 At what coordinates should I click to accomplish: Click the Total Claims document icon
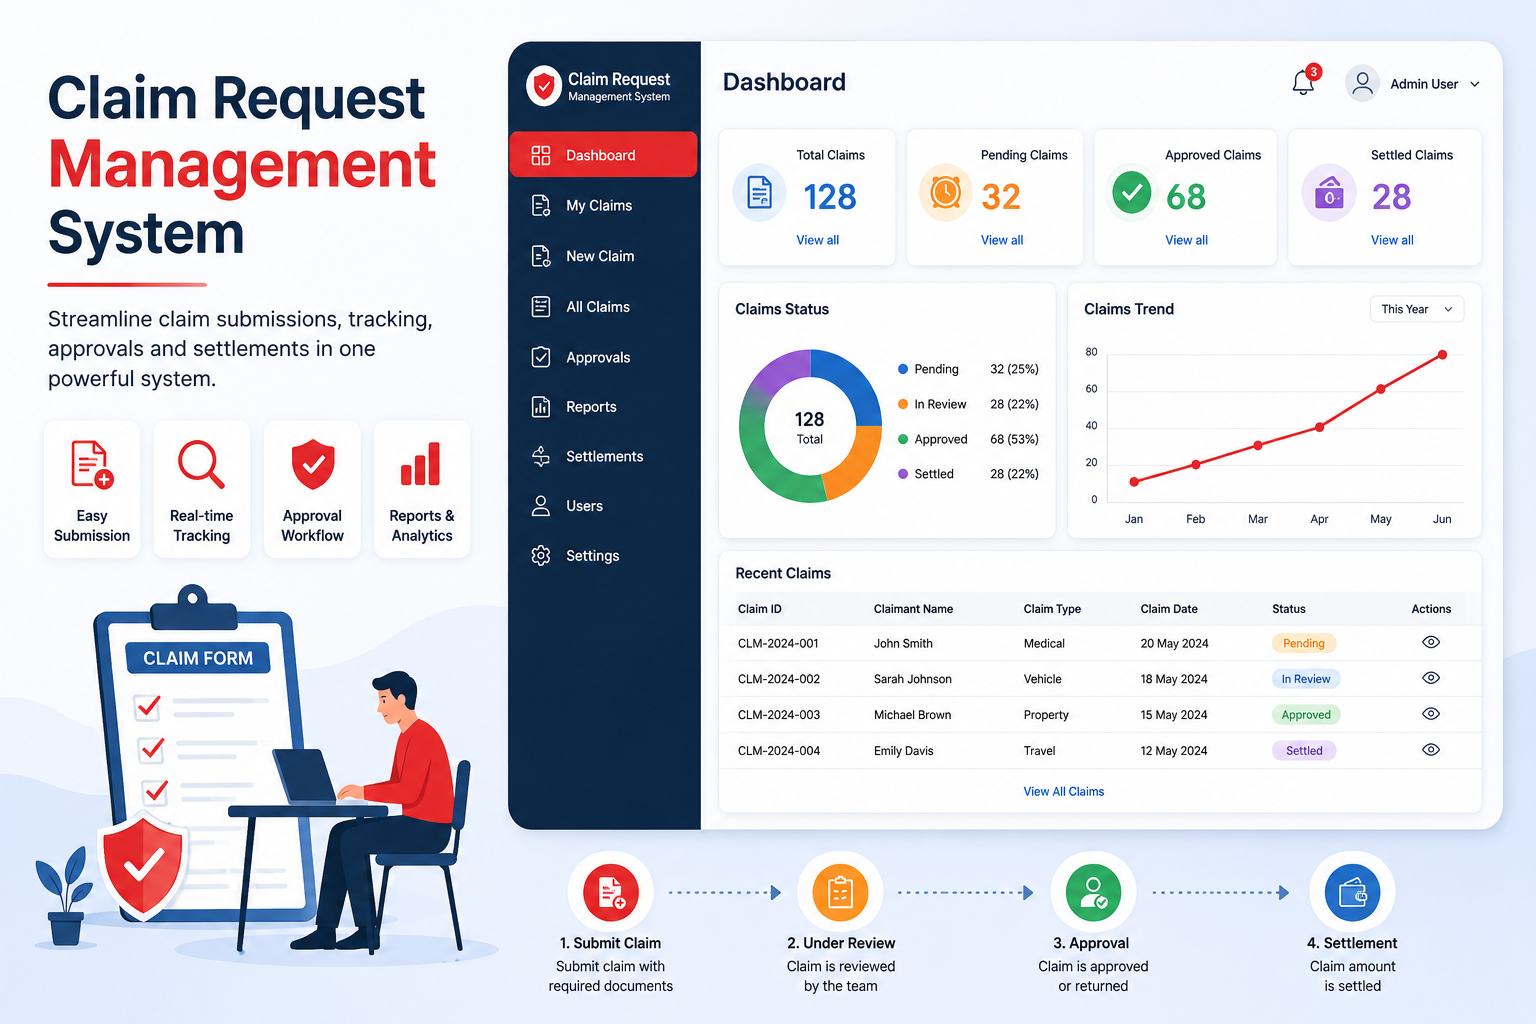759,192
